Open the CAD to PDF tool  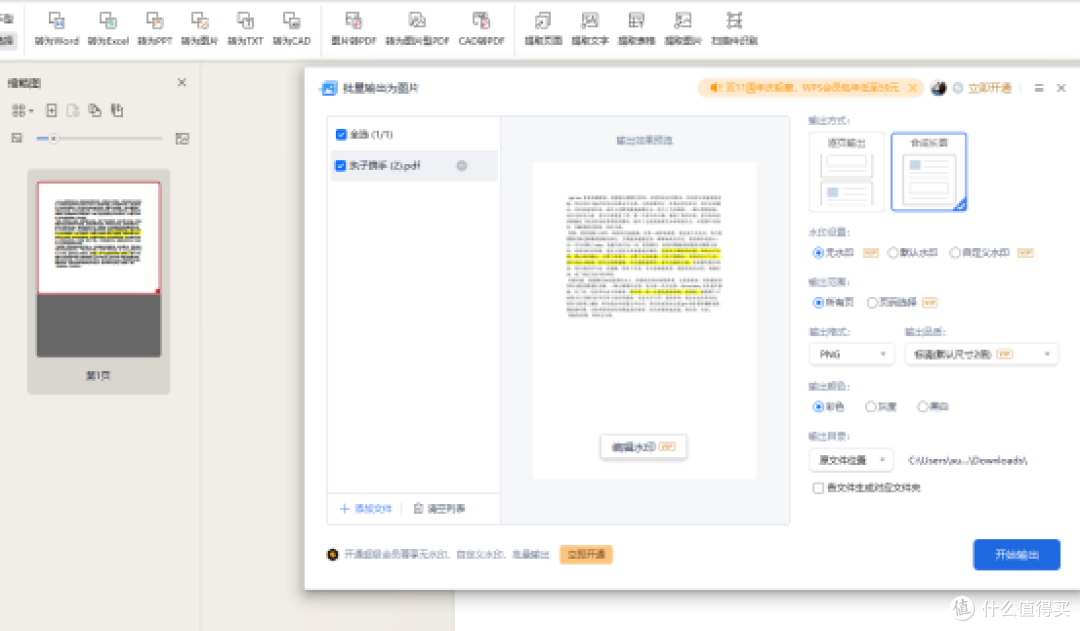tap(481, 28)
